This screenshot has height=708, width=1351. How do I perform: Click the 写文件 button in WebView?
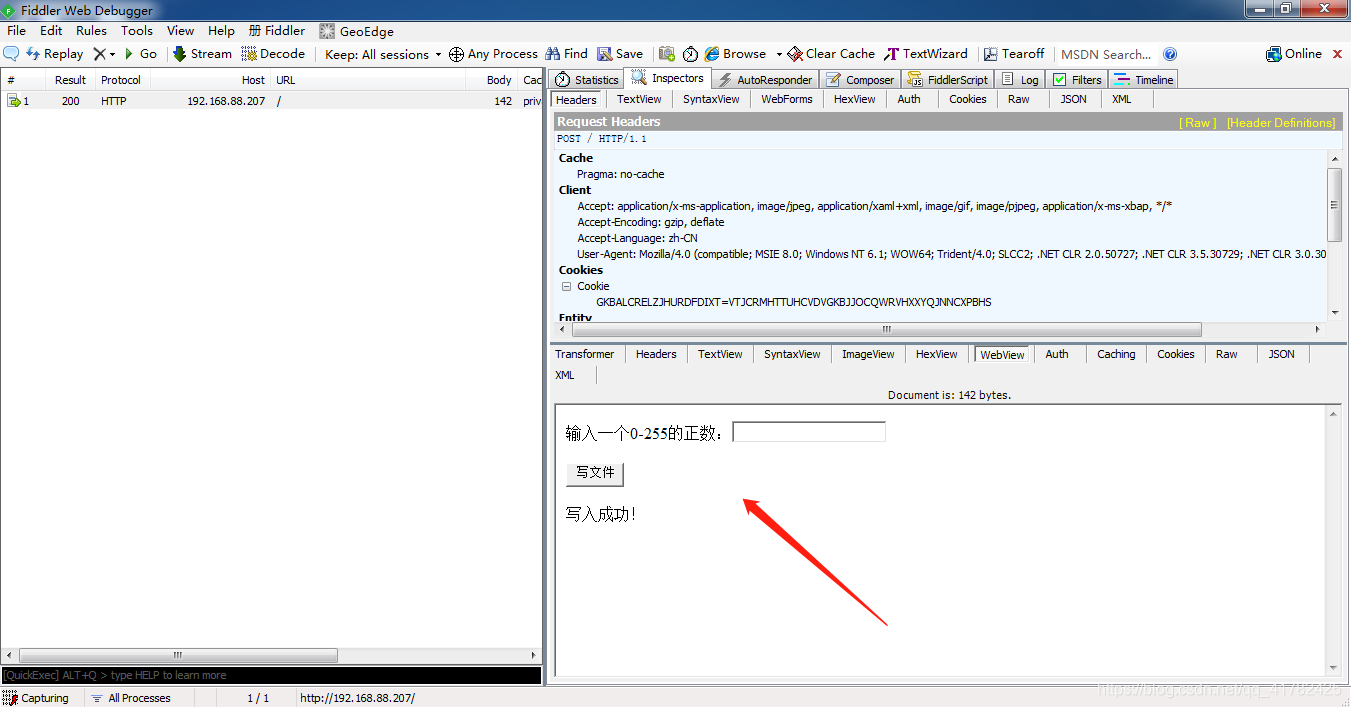595,473
